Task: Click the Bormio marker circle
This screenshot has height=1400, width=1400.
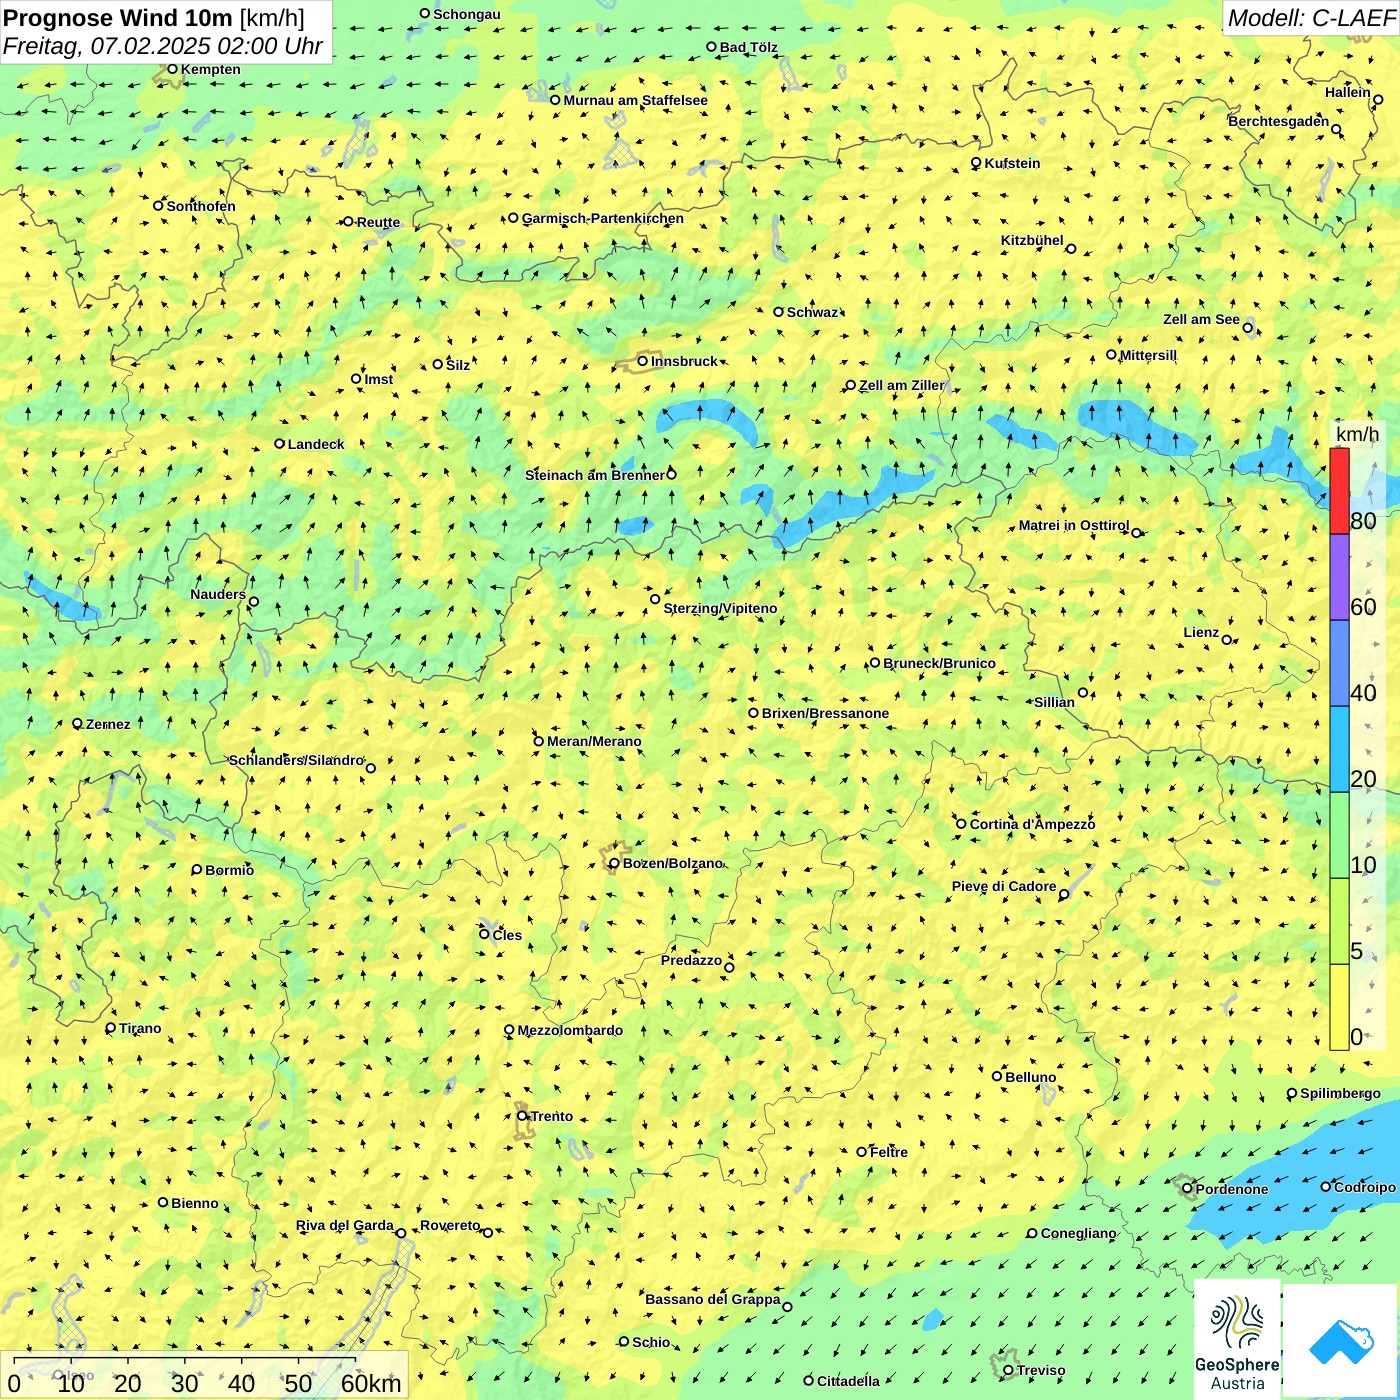Action: coord(197,870)
